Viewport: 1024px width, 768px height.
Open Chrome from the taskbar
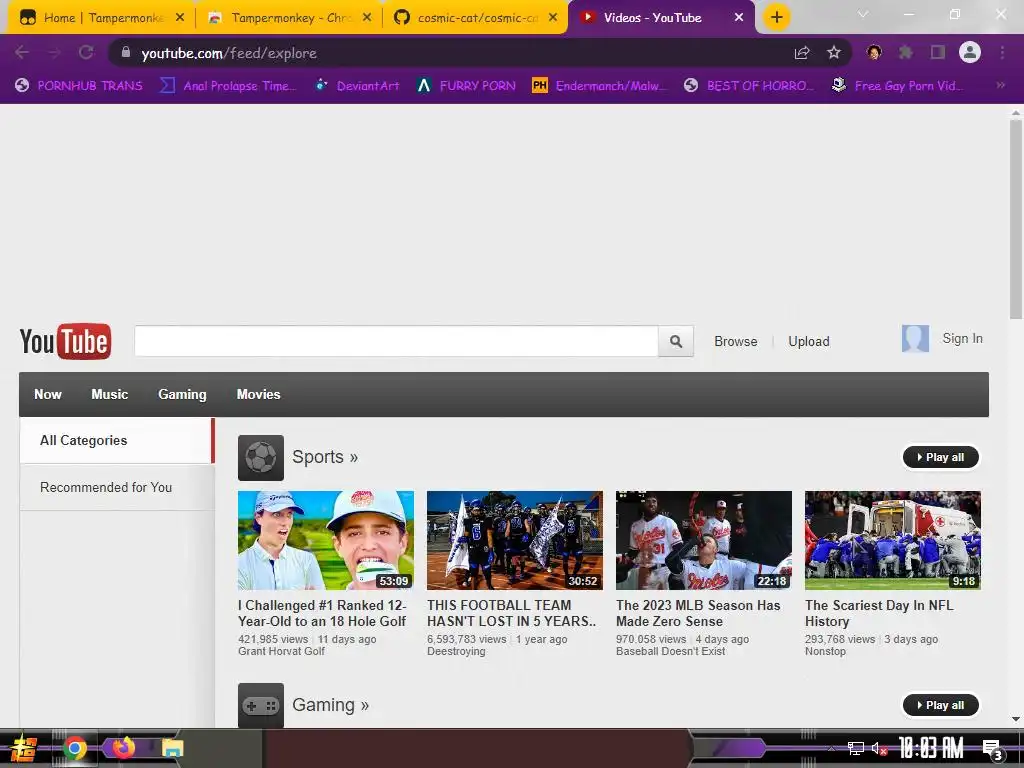click(75, 748)
